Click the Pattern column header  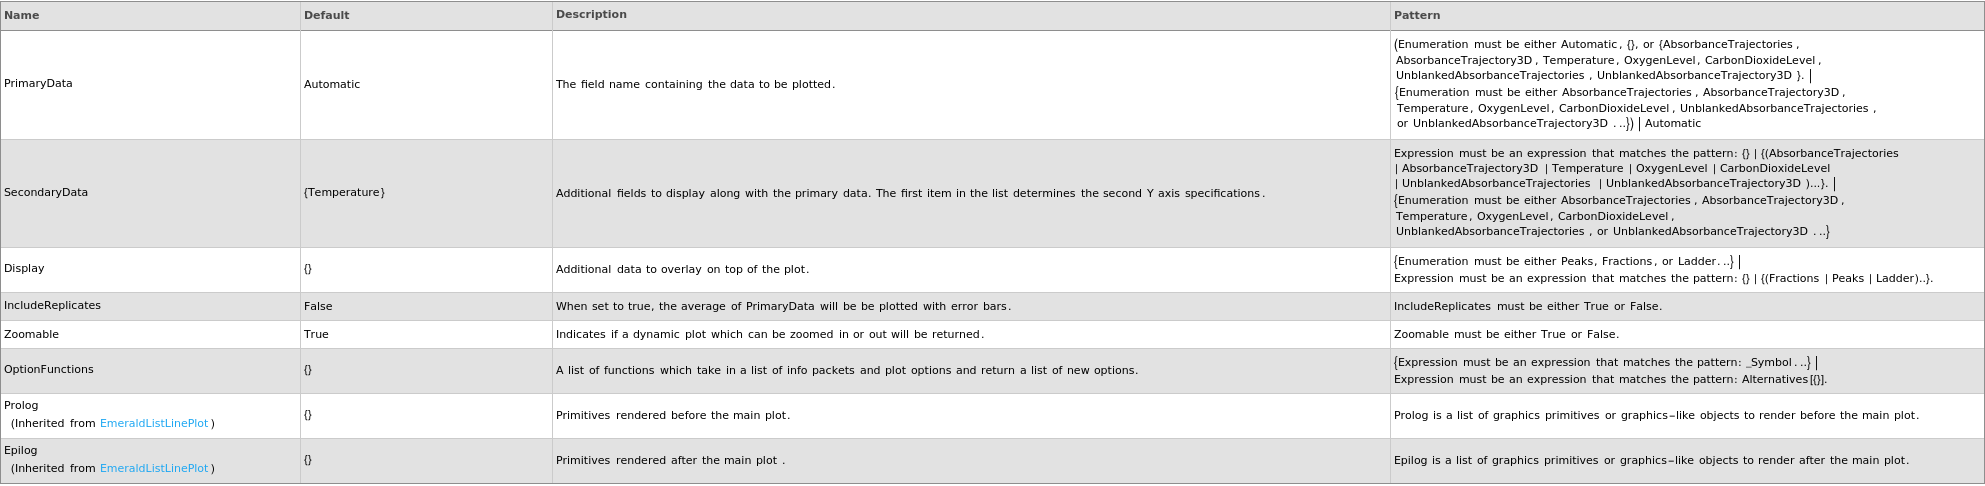coord(1417,16)
